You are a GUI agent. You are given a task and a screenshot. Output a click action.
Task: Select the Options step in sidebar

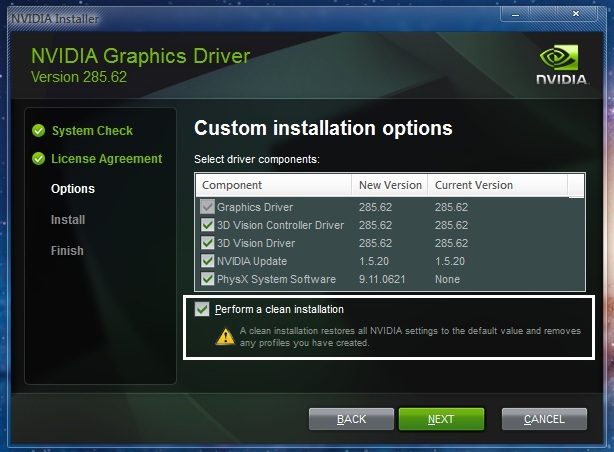coord(73,189)
